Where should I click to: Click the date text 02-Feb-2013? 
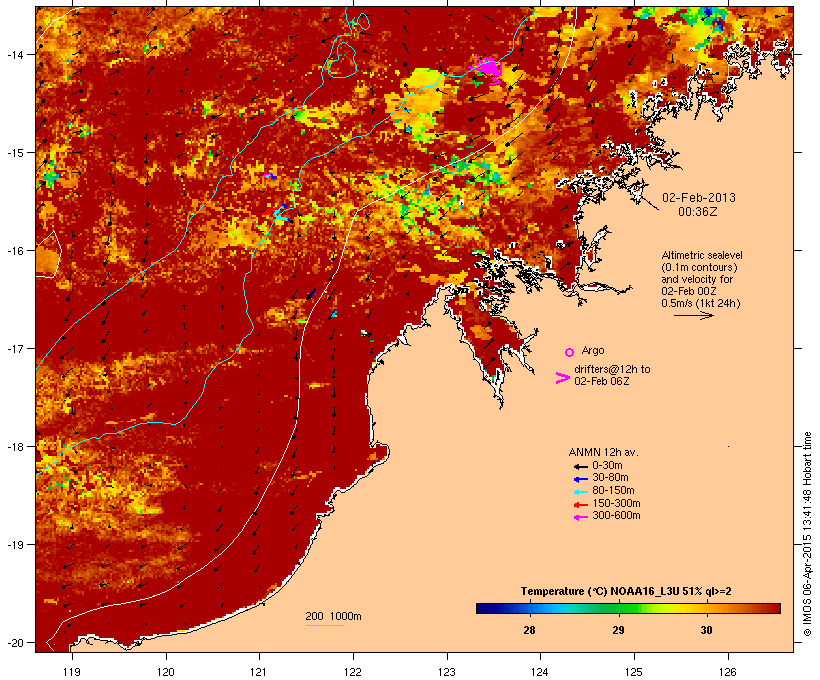[699, 198]
